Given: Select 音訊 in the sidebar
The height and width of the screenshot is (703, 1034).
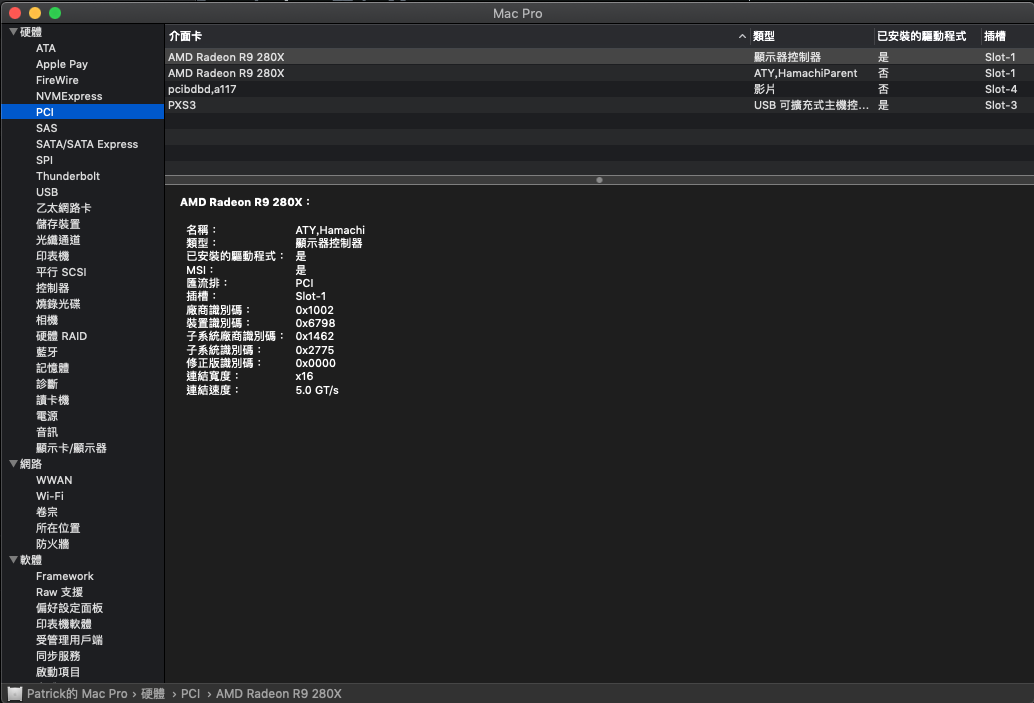Looking at the screenshot, I should pos(47,432).
